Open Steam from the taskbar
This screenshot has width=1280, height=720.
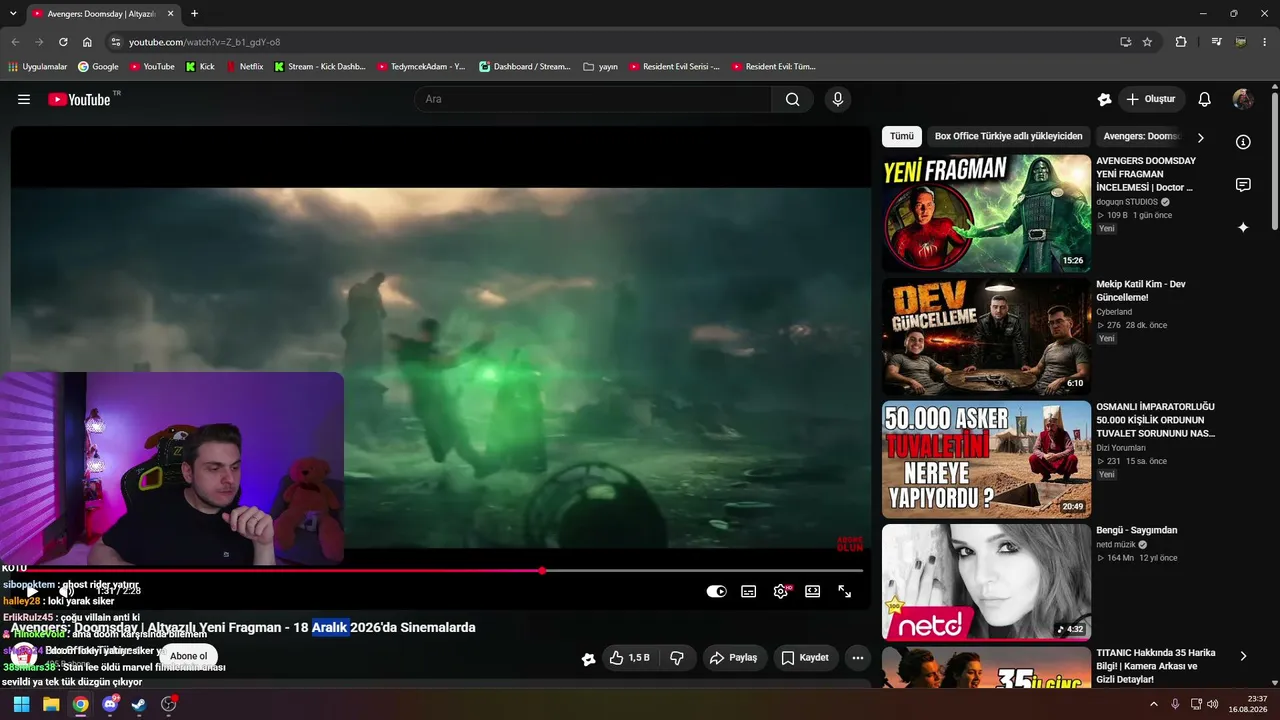pyautogui.click(x=139, y=704)
